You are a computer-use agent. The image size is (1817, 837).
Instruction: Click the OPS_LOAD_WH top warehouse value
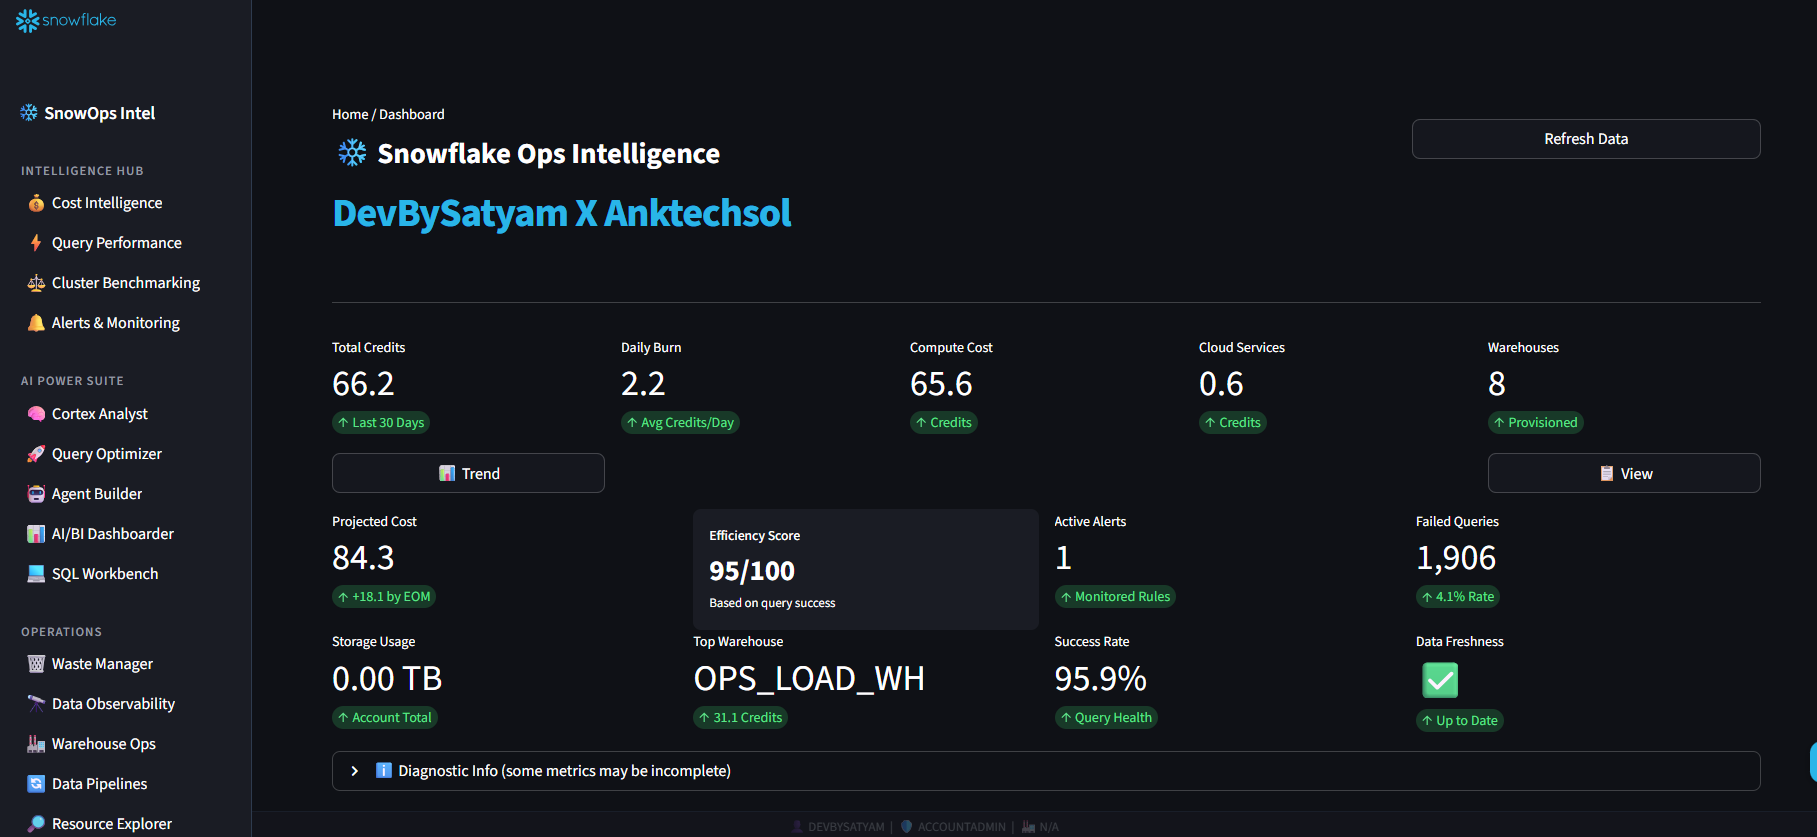tap(809, 679)
